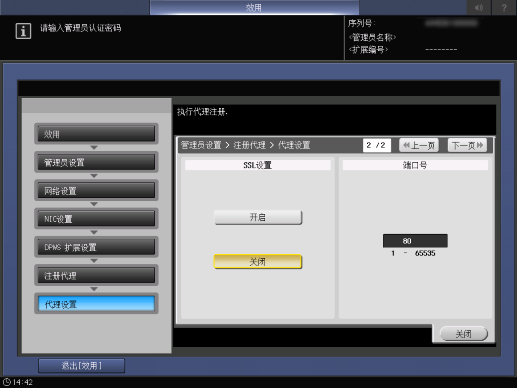The width and height of the screenshot is (517, 388).
Task: Click the clock icon in status bar
Action: coord(7,382)
